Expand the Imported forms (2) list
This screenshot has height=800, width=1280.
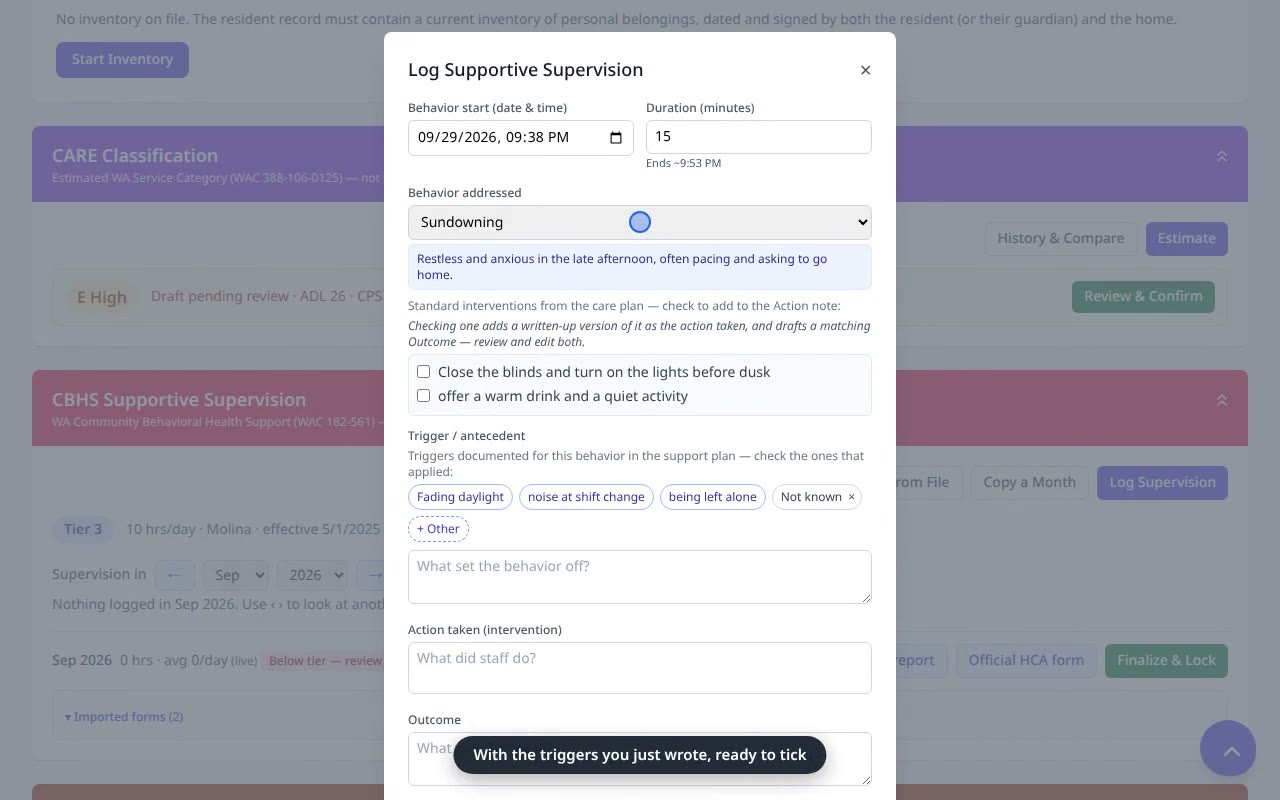click(x=124, y=717)
